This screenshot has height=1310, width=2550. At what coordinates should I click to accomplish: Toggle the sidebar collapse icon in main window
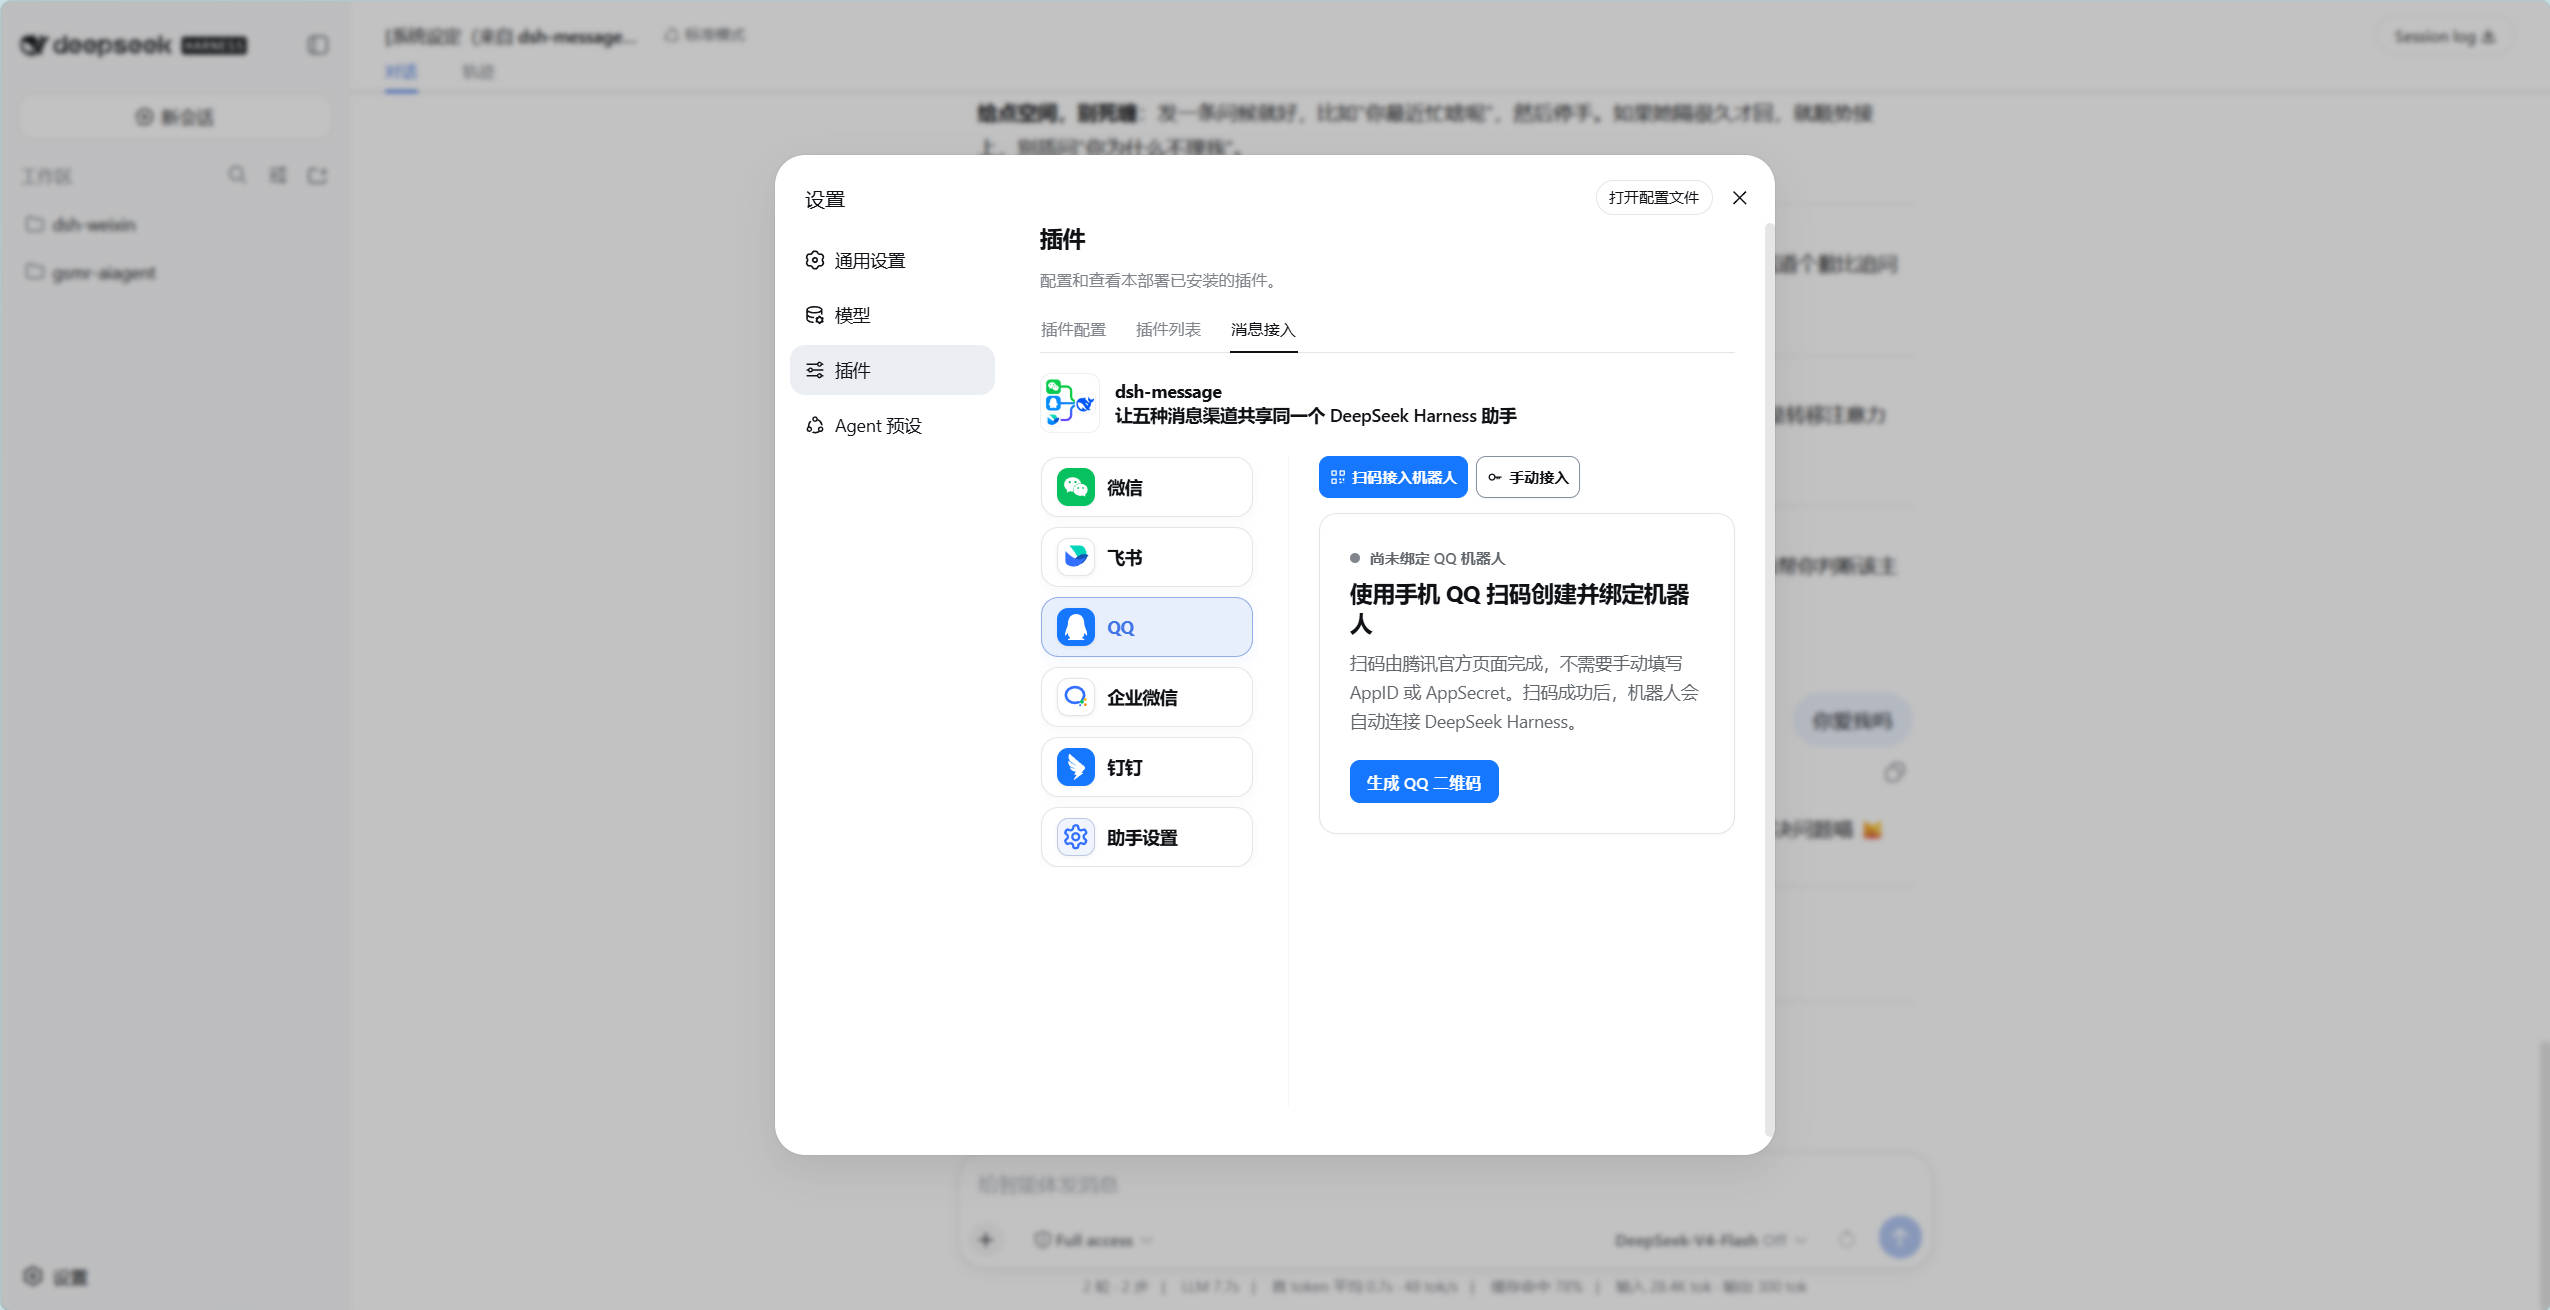click(318, 45)
